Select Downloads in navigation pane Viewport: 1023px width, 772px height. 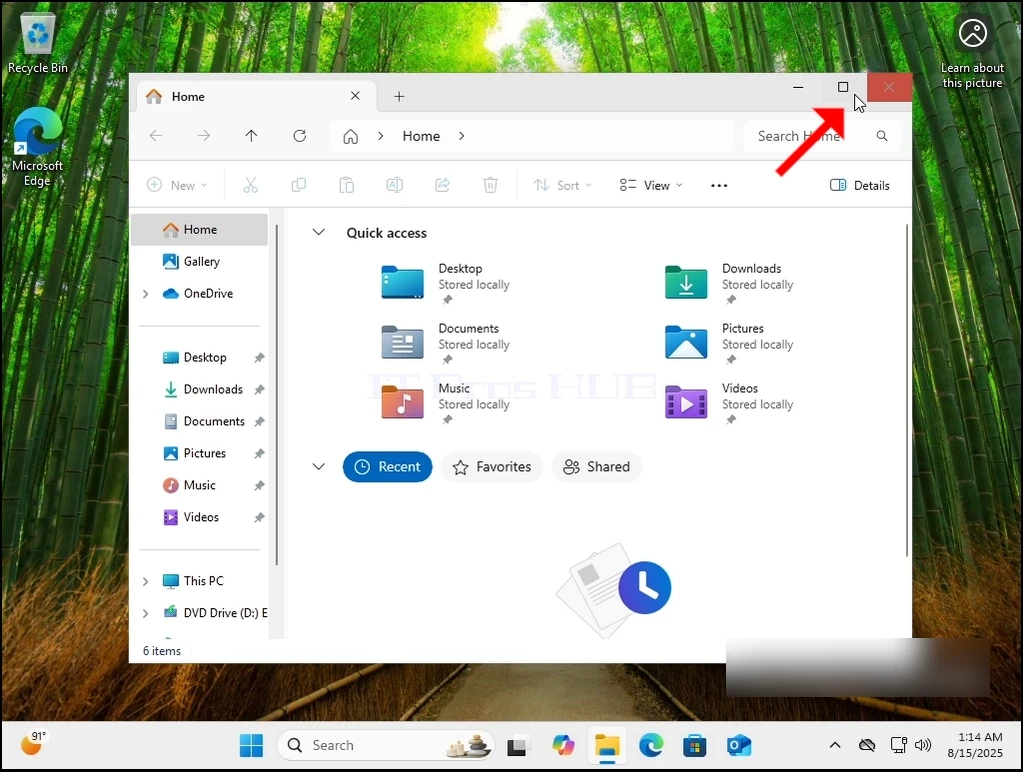(202, 390)
